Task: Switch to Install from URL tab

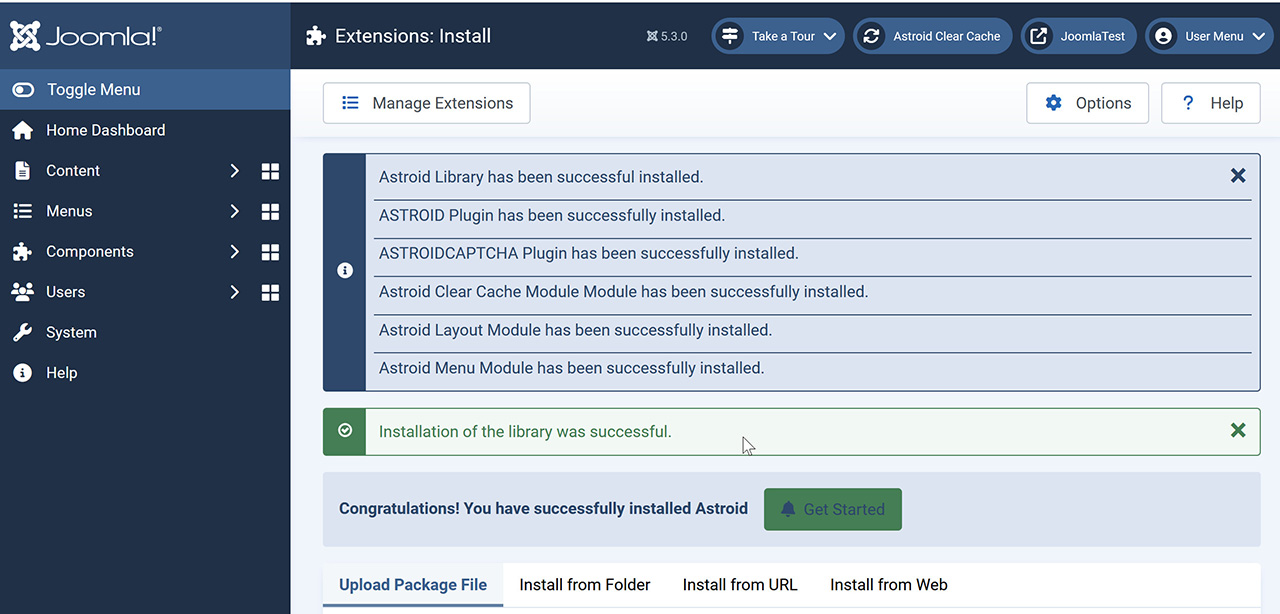Action: point(740,585)
